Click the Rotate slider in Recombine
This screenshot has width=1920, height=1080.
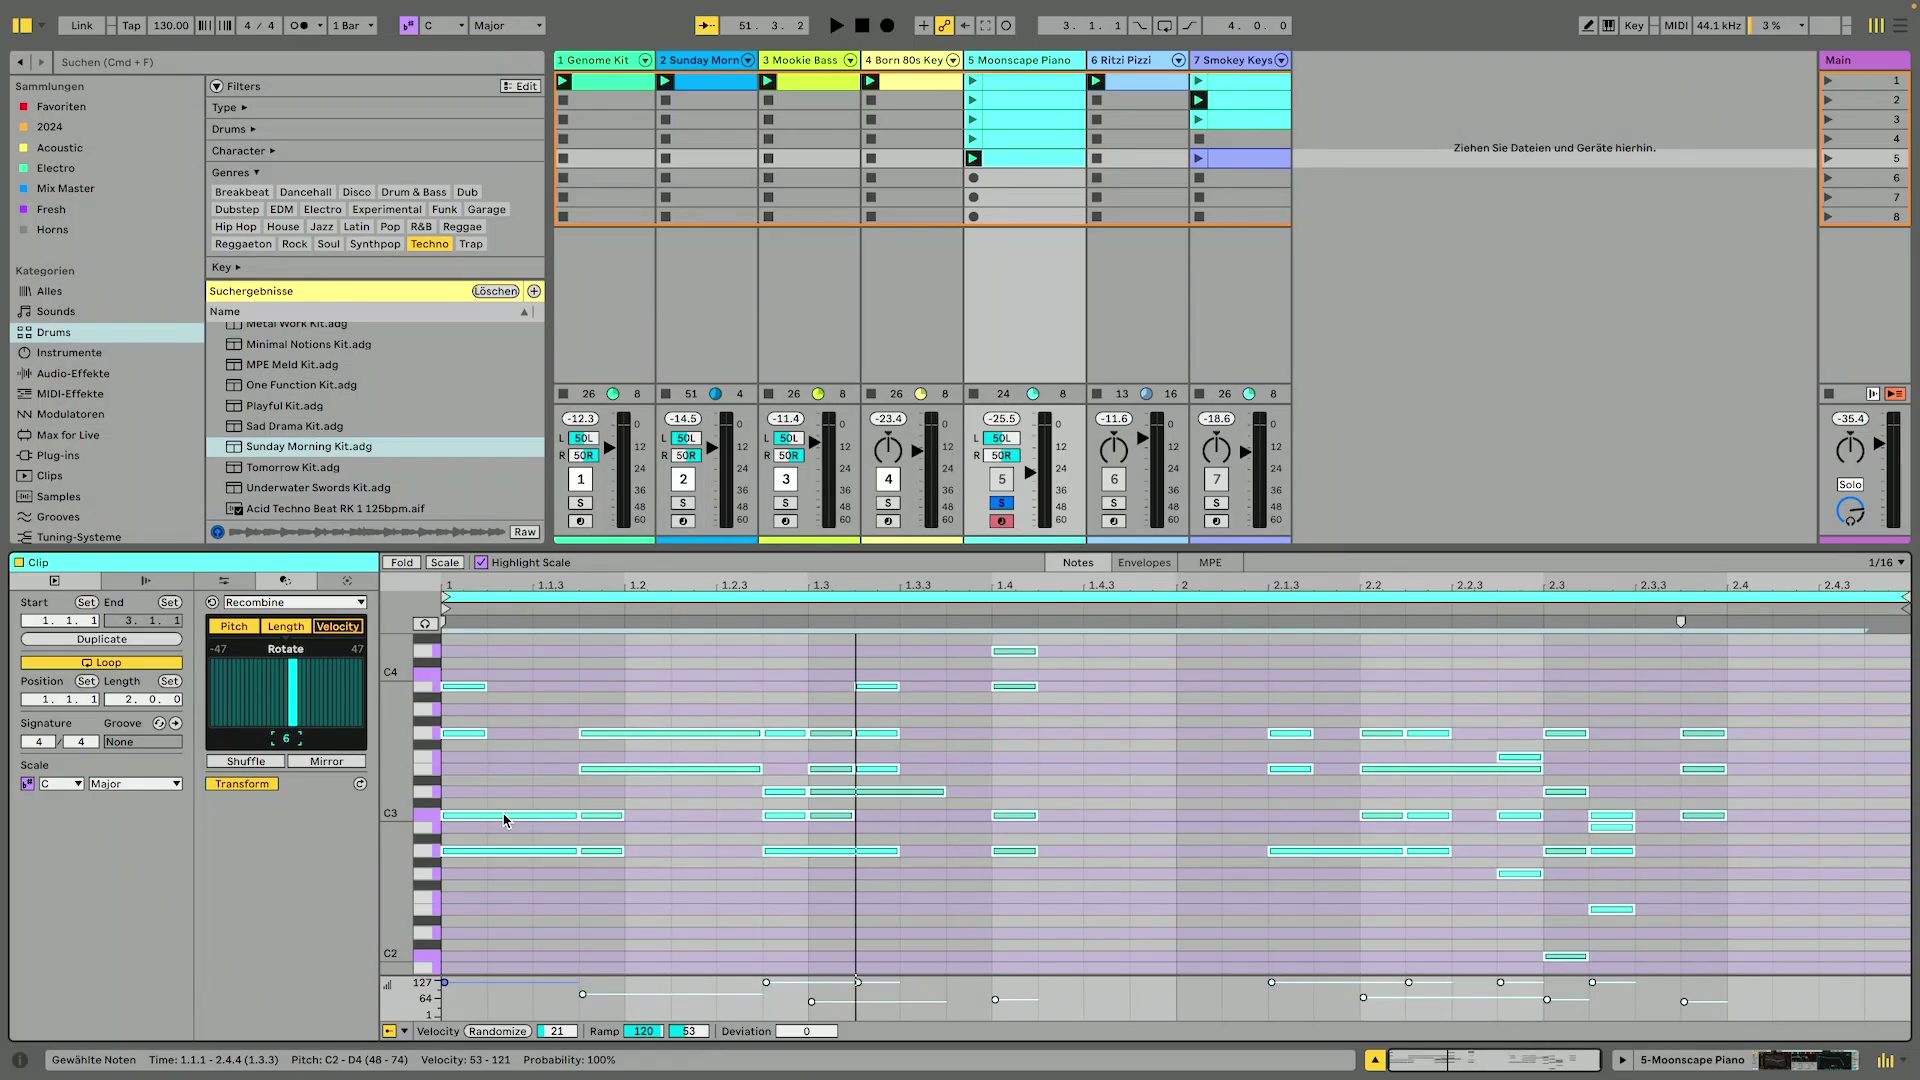286,691
